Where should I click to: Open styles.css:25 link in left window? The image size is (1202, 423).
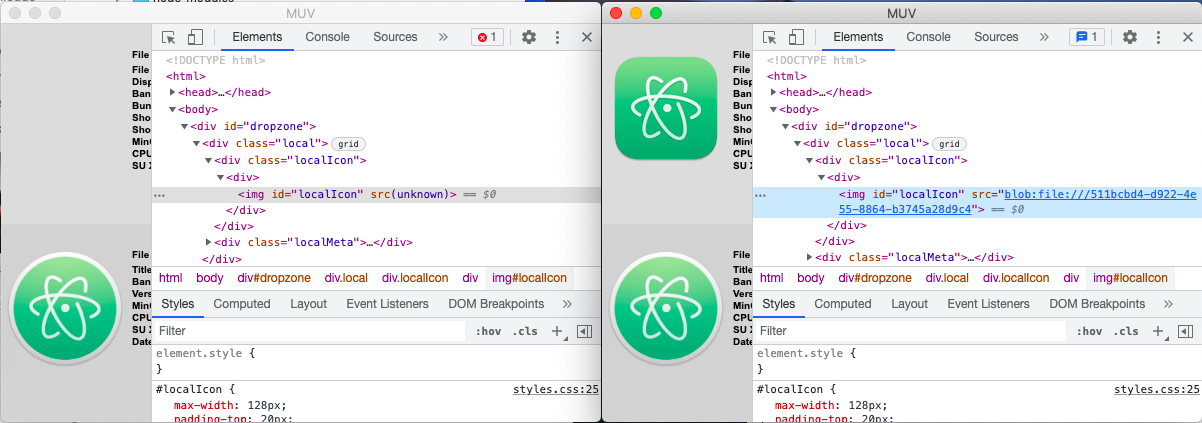click(555, 390)
